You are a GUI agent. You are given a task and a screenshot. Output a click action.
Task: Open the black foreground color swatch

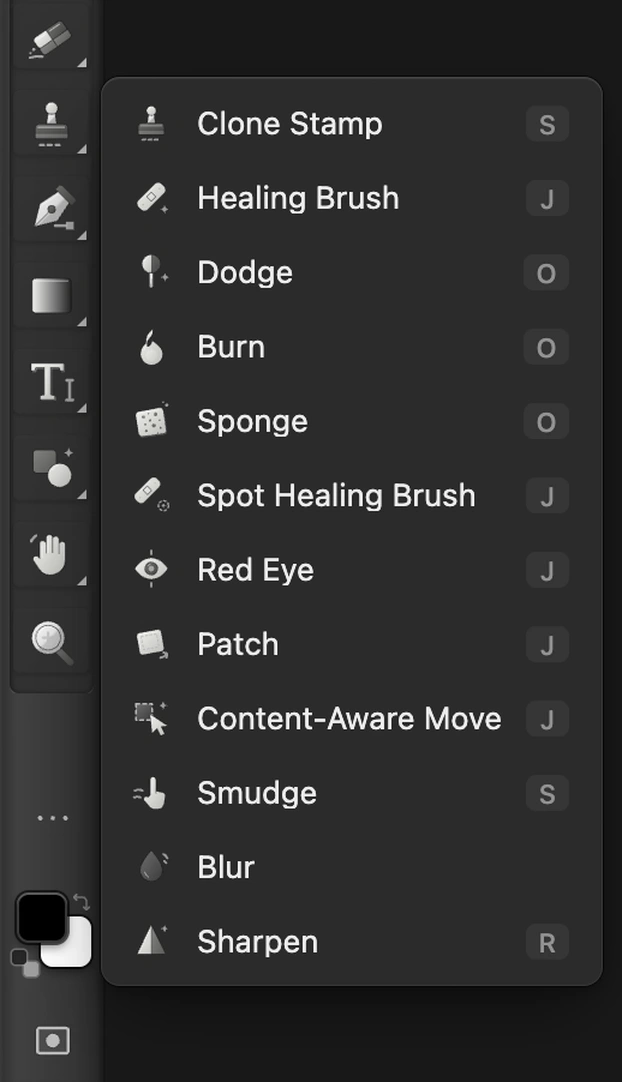[41, 917]
